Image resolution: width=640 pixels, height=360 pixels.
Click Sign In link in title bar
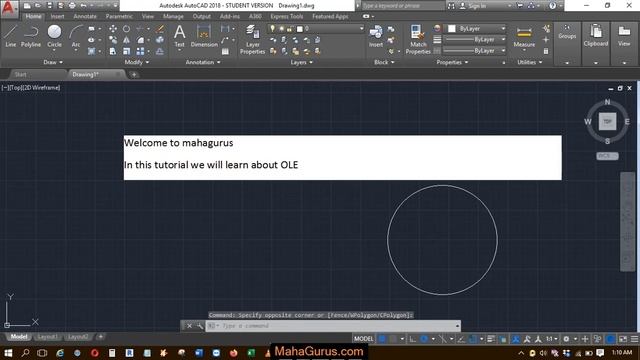pyautogui.click(x=477, y=6)
